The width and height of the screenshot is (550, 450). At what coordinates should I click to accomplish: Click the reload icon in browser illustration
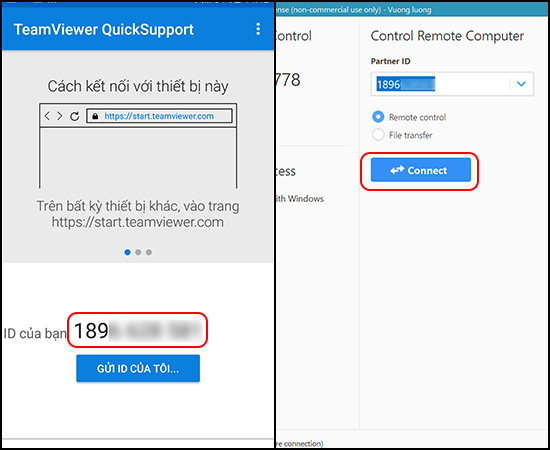[75, 116]
